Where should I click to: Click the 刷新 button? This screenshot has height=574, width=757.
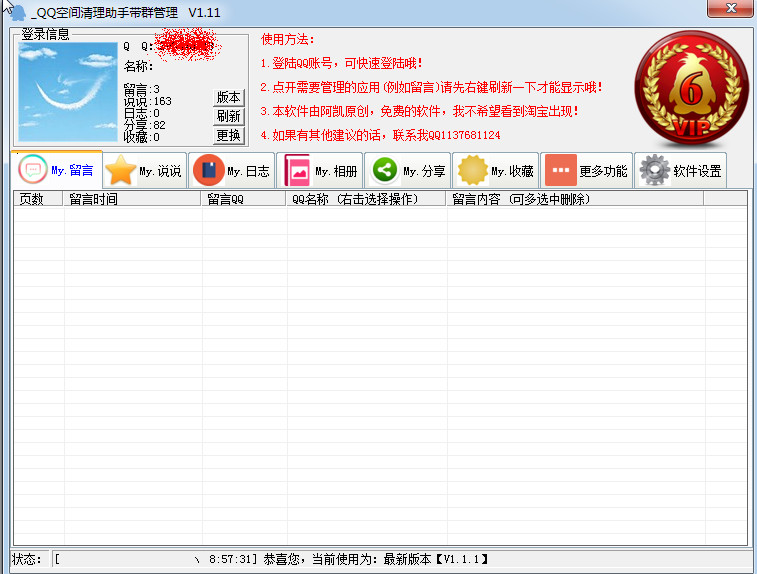229,116
